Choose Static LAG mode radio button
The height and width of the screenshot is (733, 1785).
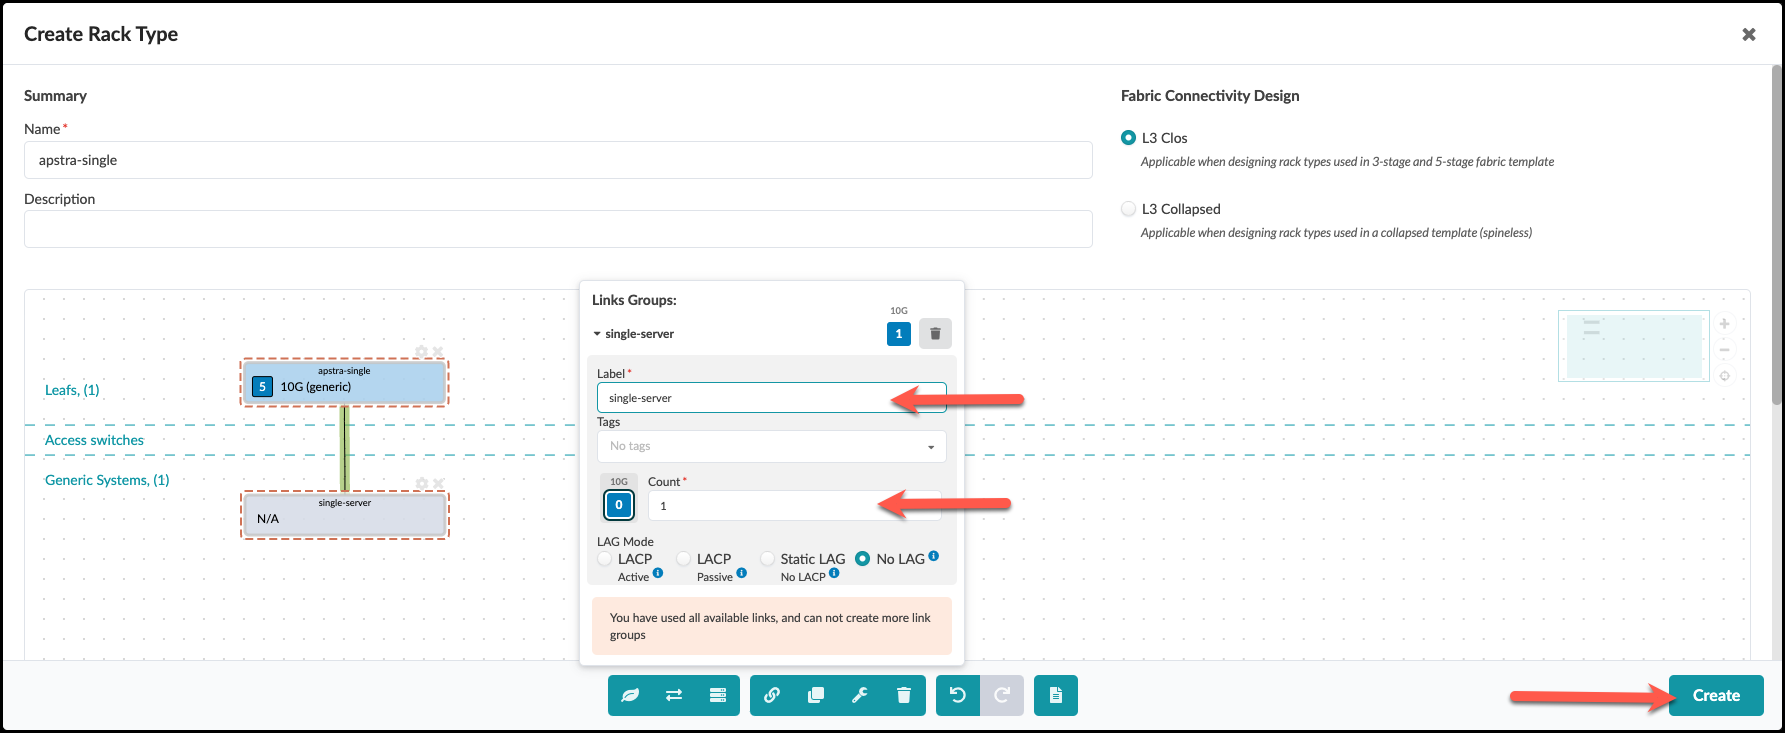pyautogui.click(x=768, y=559)
